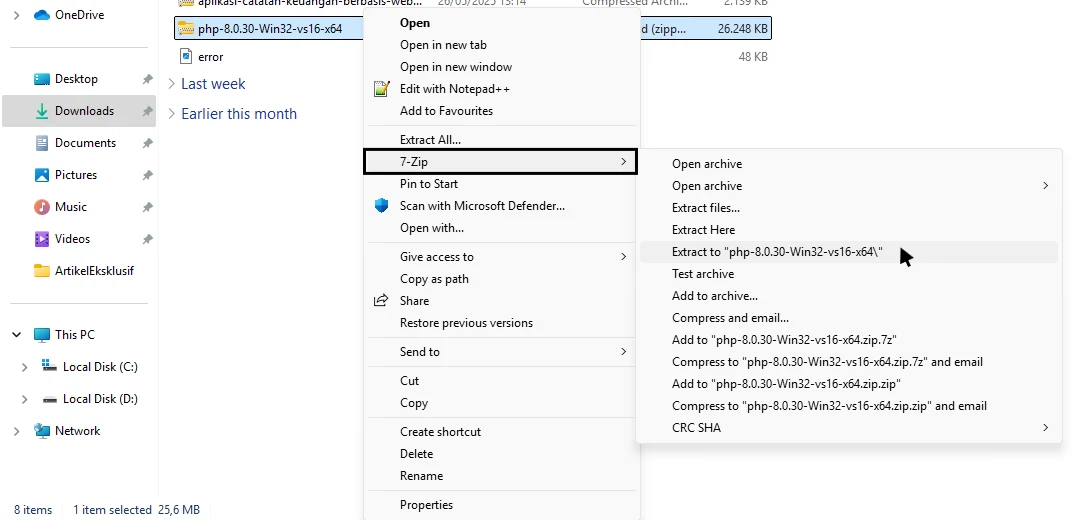Expand the Earlier this month group
The image size is (1086, 520).
click(172, 114)
